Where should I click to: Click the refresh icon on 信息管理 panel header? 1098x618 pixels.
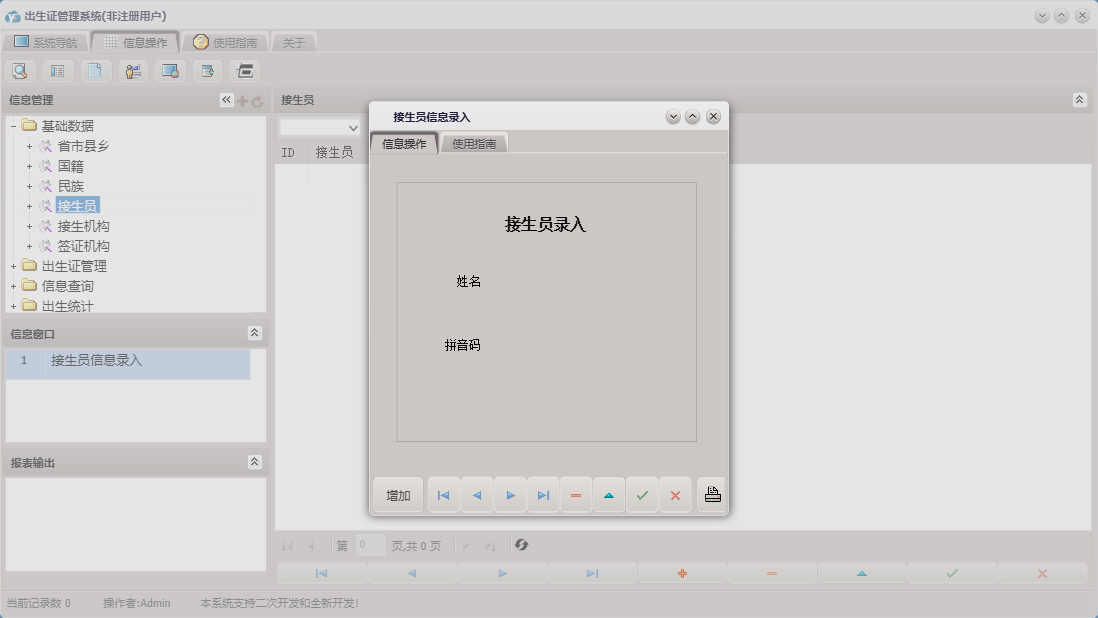pyautogui.click(x=257, y=100)
